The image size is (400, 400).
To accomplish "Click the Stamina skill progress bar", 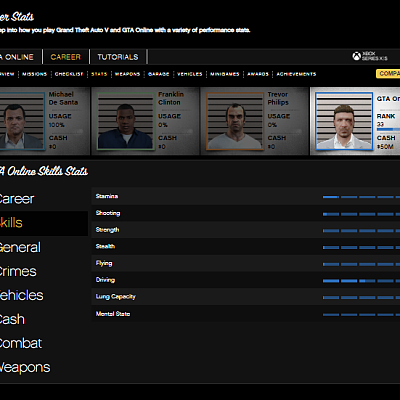I will [361, 197].
